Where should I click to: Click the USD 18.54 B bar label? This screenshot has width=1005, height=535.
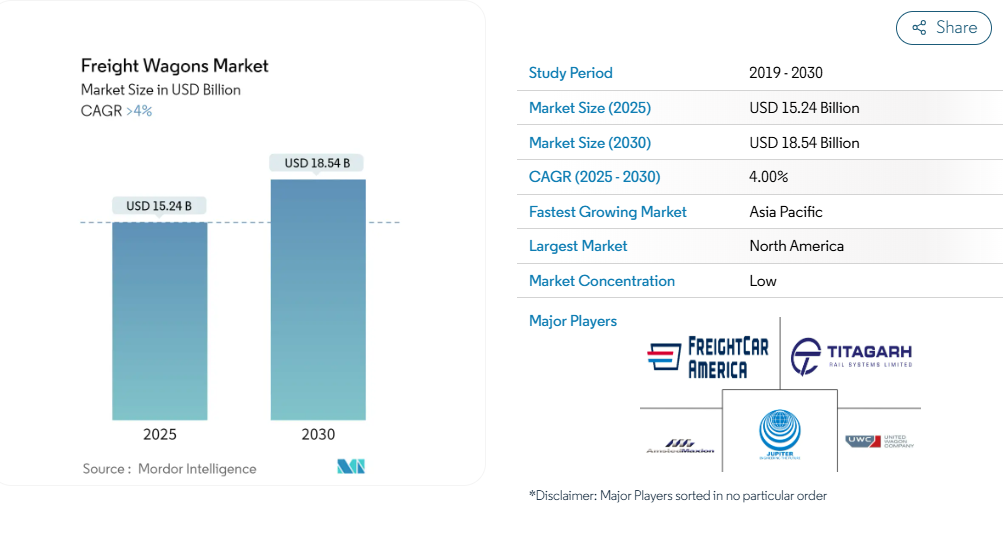(x=317, y=162)
